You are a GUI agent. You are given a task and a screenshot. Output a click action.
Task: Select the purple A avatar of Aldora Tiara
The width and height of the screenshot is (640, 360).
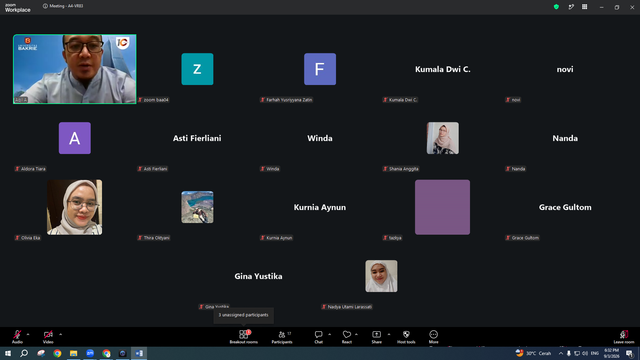pyautogui.click(x=75, y=138)
